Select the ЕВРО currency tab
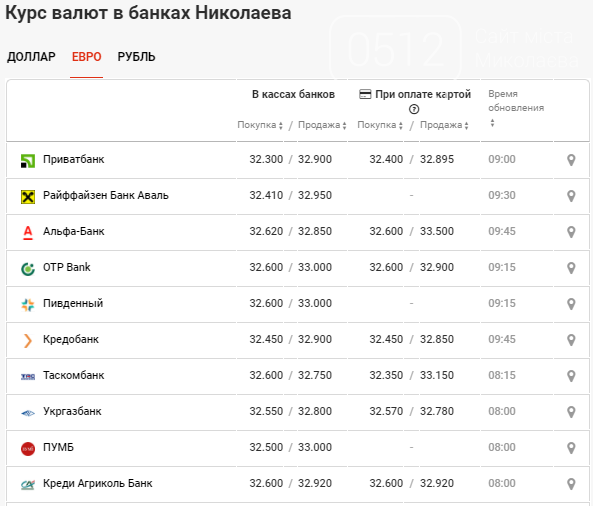 (x=87, y=57)
